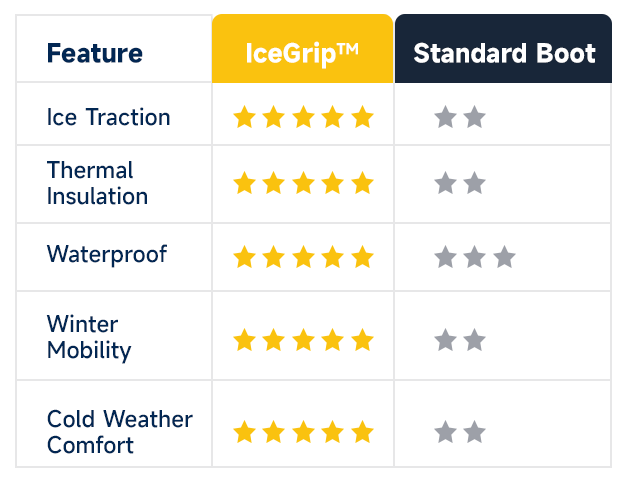Click the Standard Boot column header
Screen dimensions: 628x481
503,48
